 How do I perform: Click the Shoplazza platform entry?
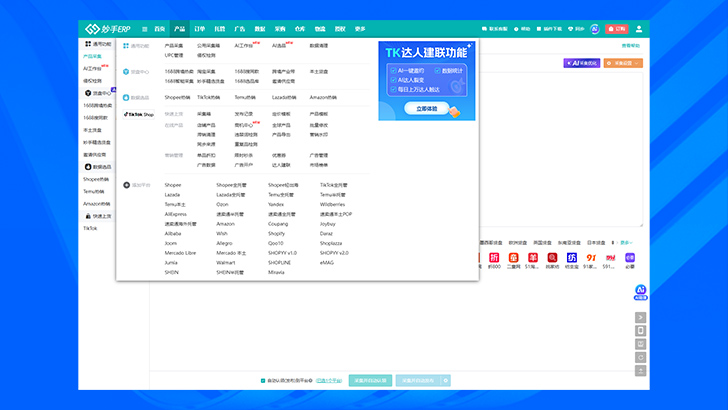[331, 243]
